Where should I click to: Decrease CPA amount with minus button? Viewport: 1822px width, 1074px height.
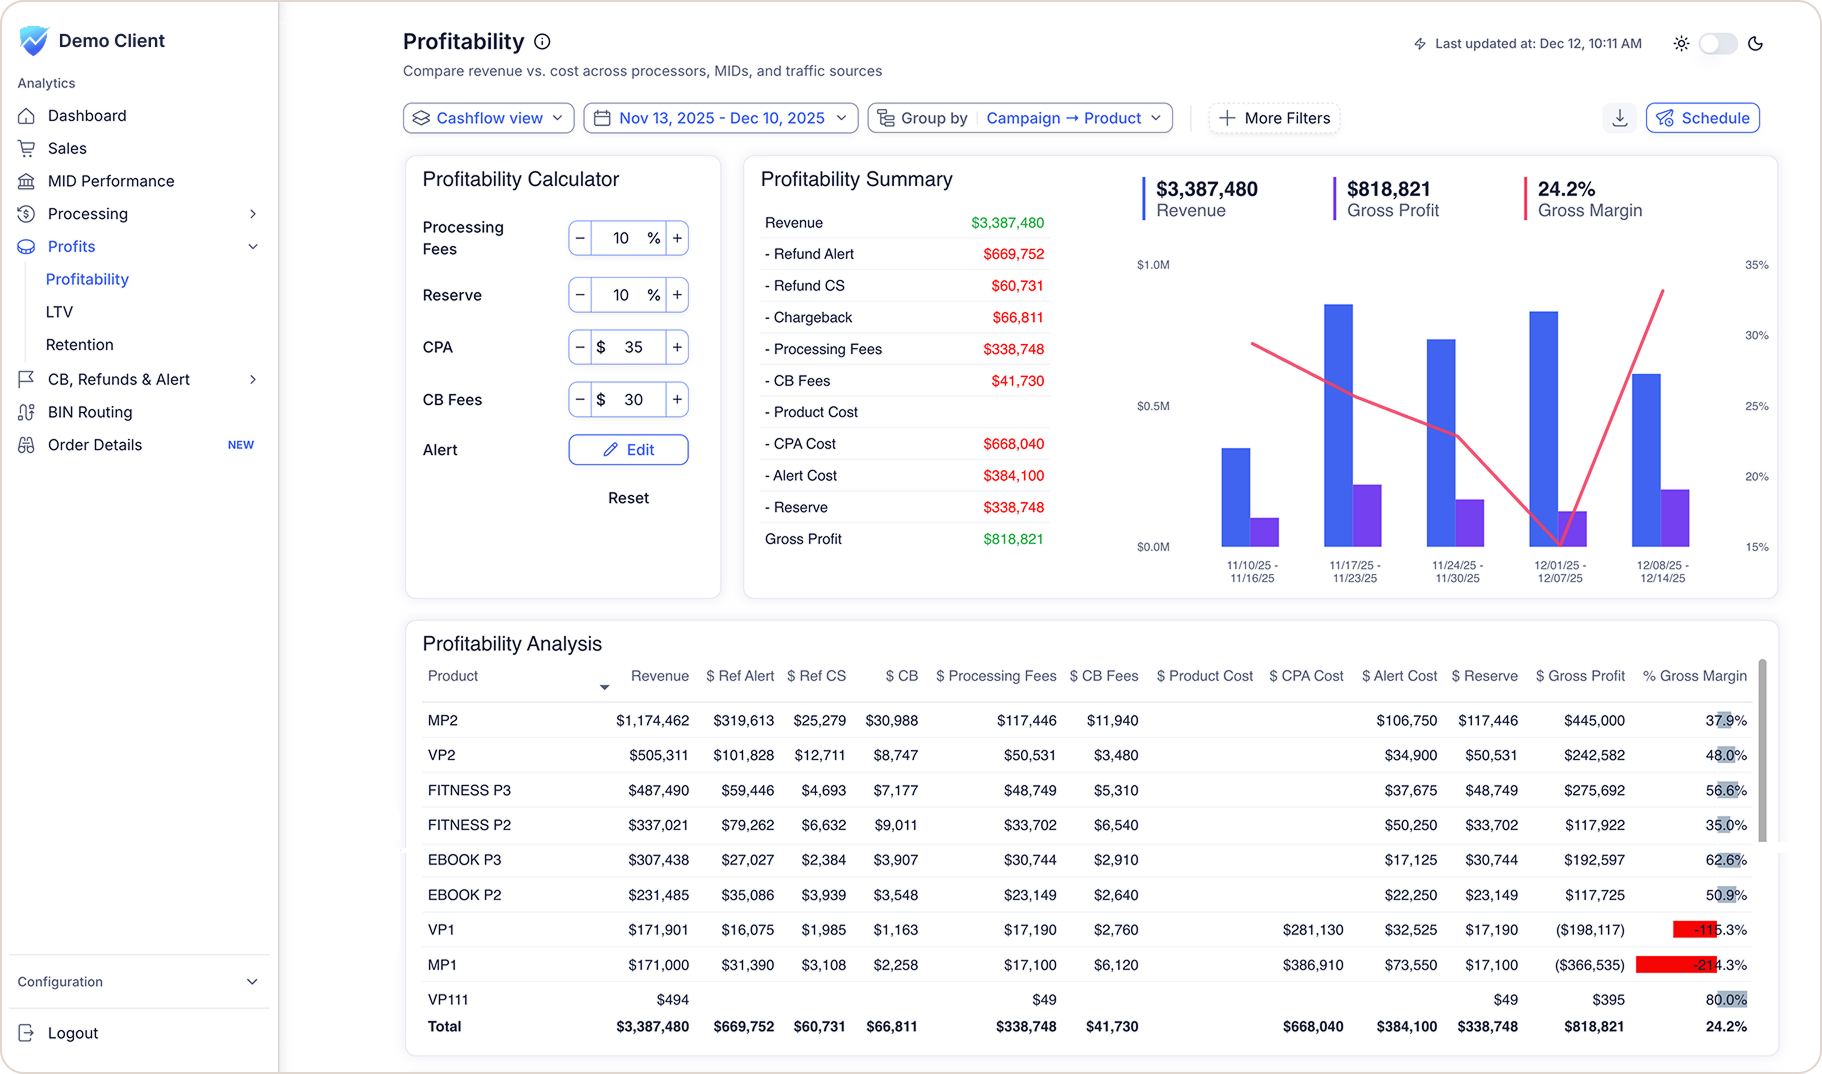click(x=580, y=347)
